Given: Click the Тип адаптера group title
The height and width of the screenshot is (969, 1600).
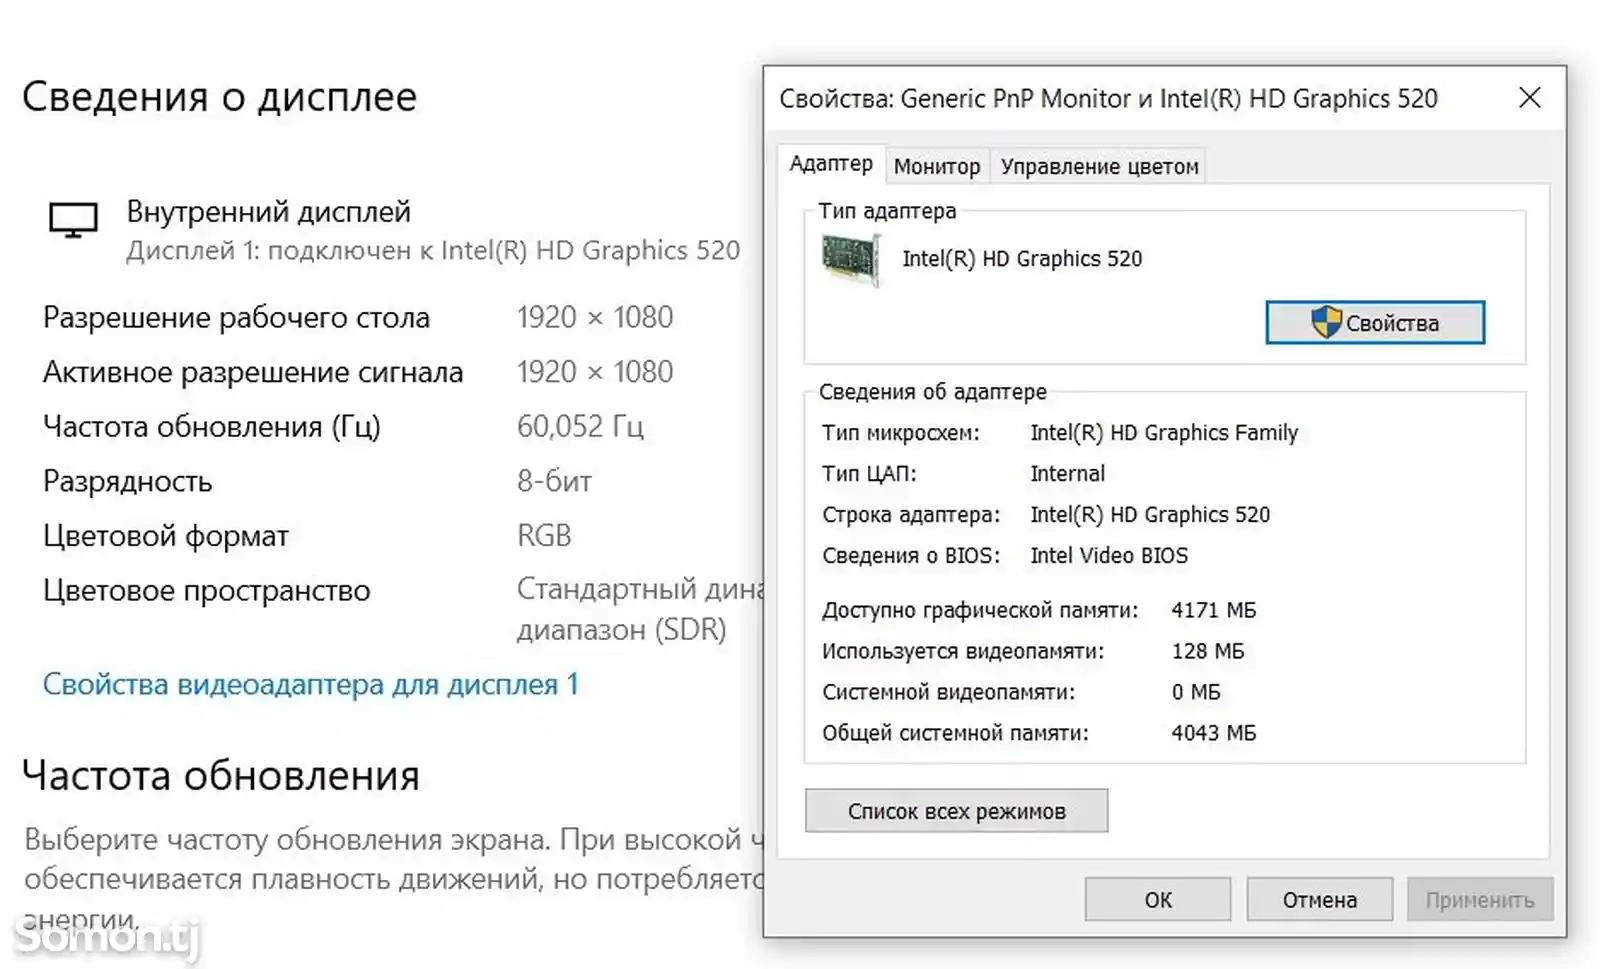Looking at the screenshot, I should coord(887,211).
